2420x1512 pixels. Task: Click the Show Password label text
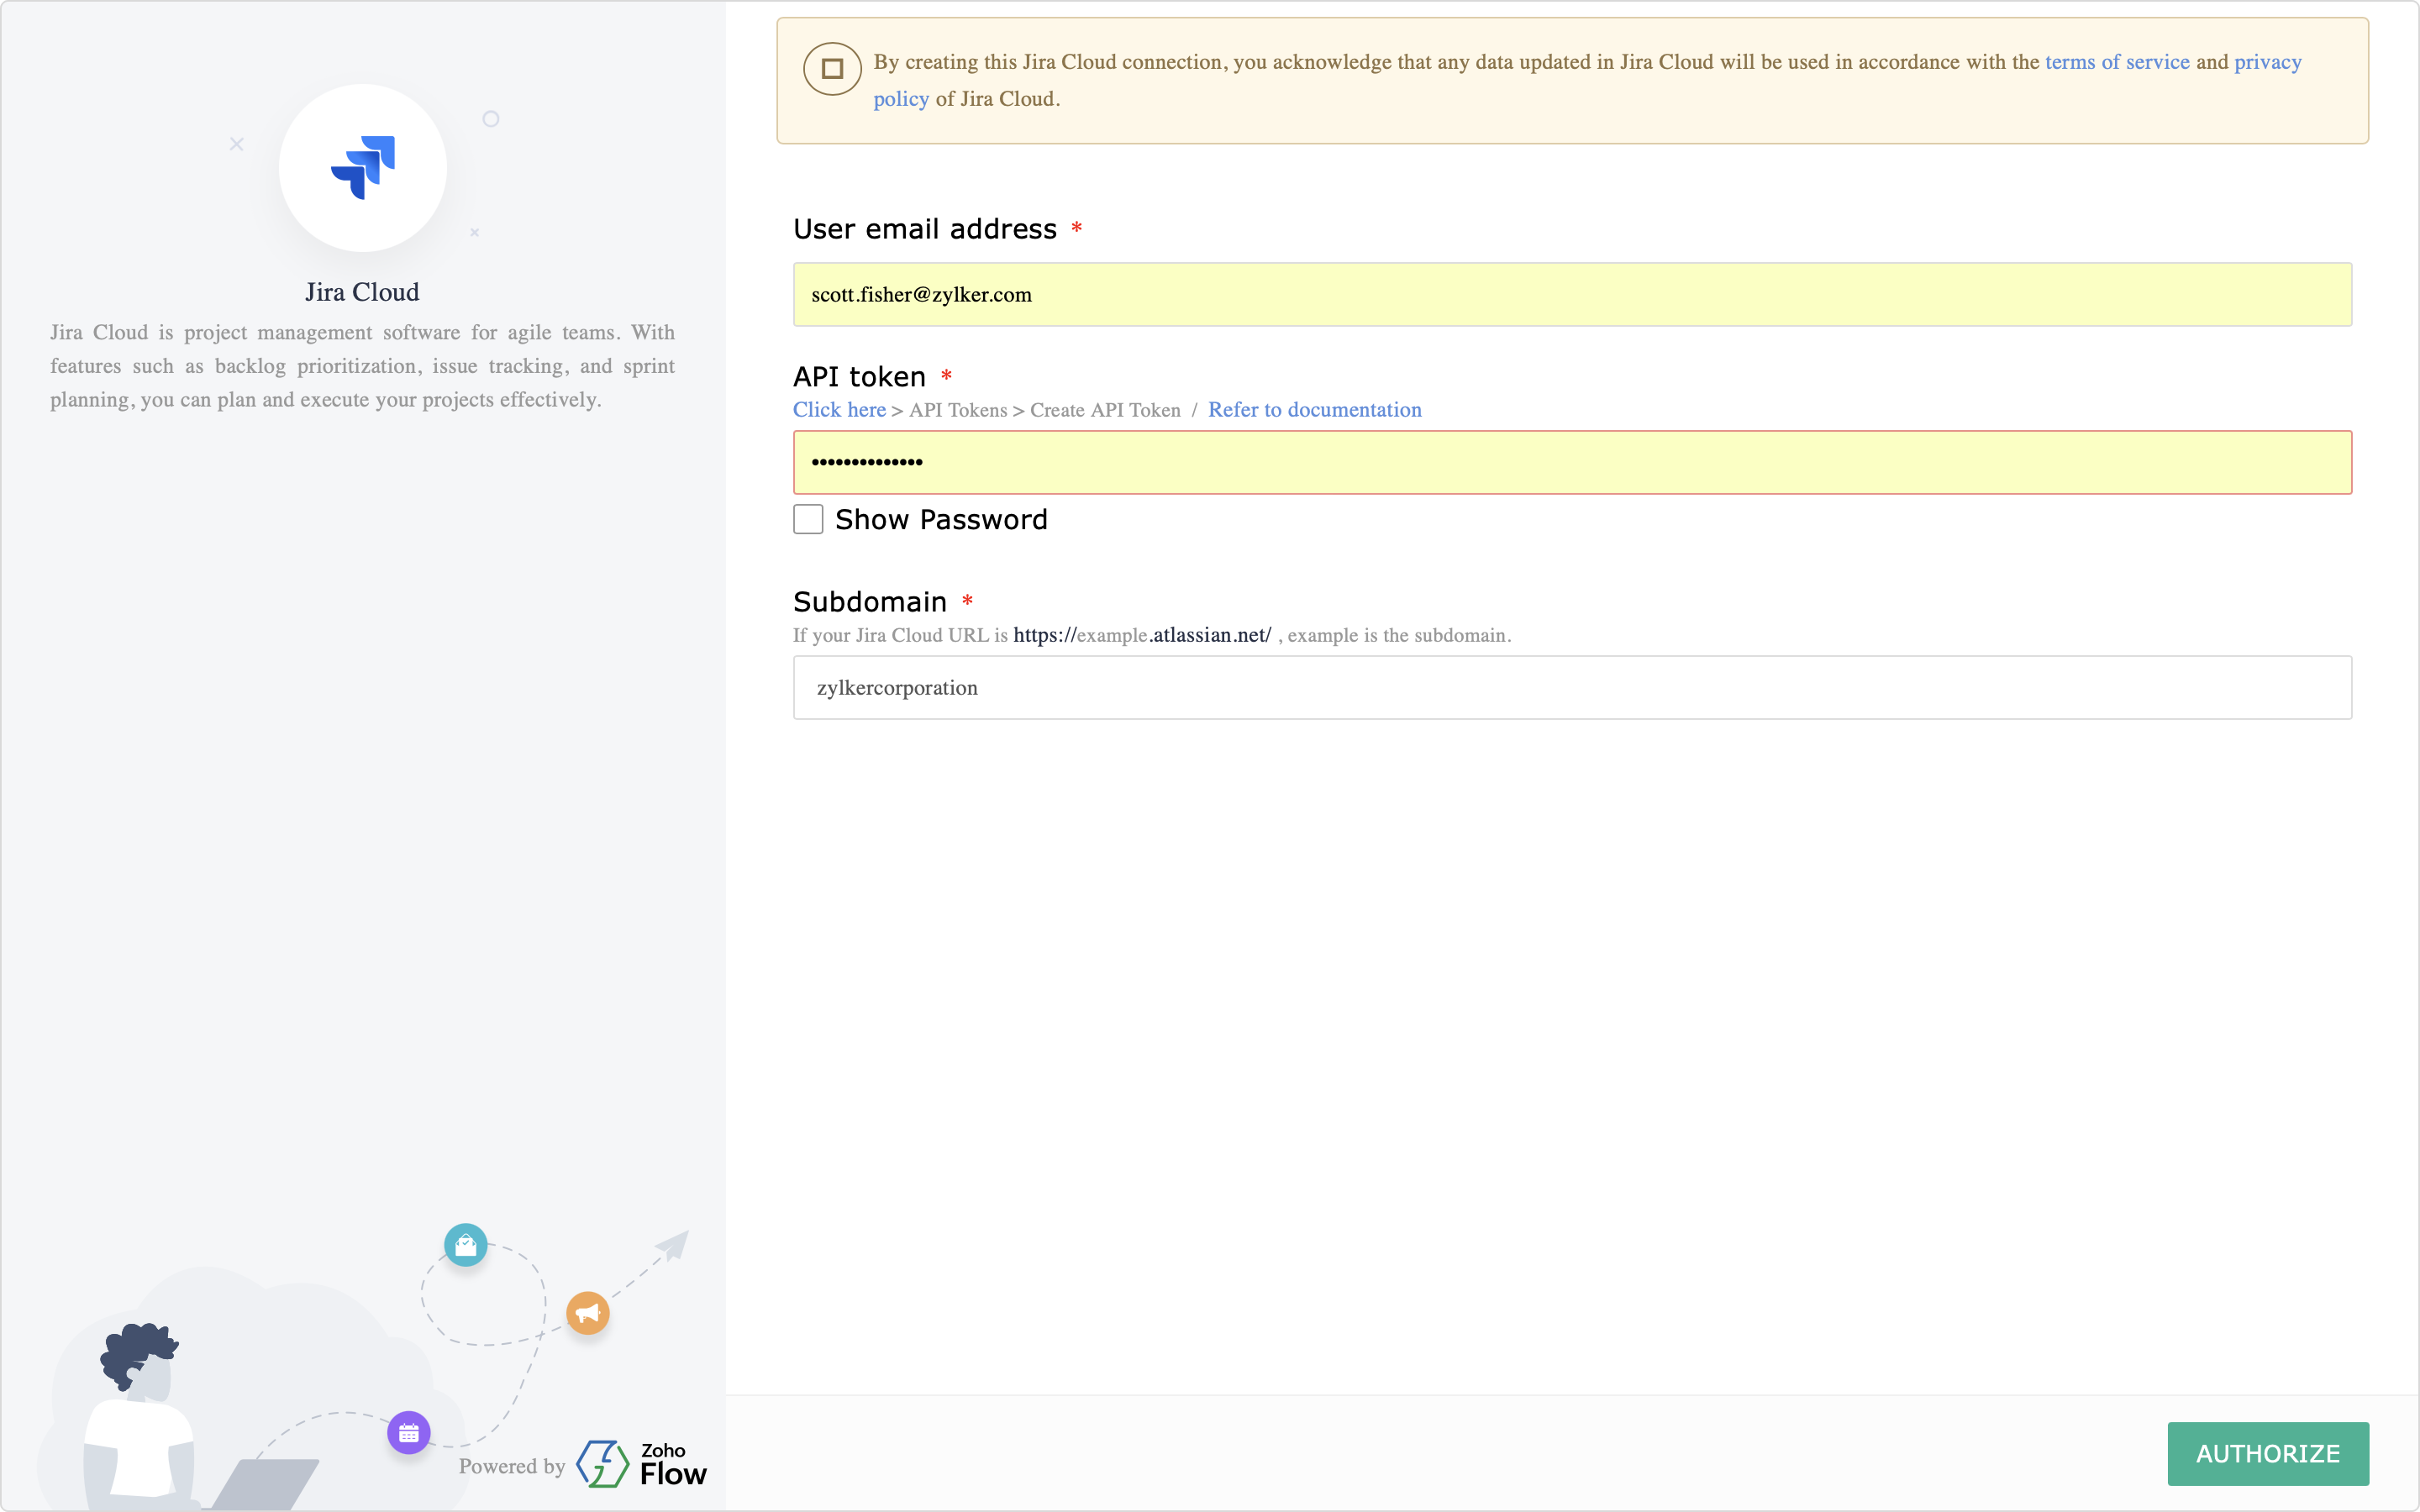click(941, 520)
